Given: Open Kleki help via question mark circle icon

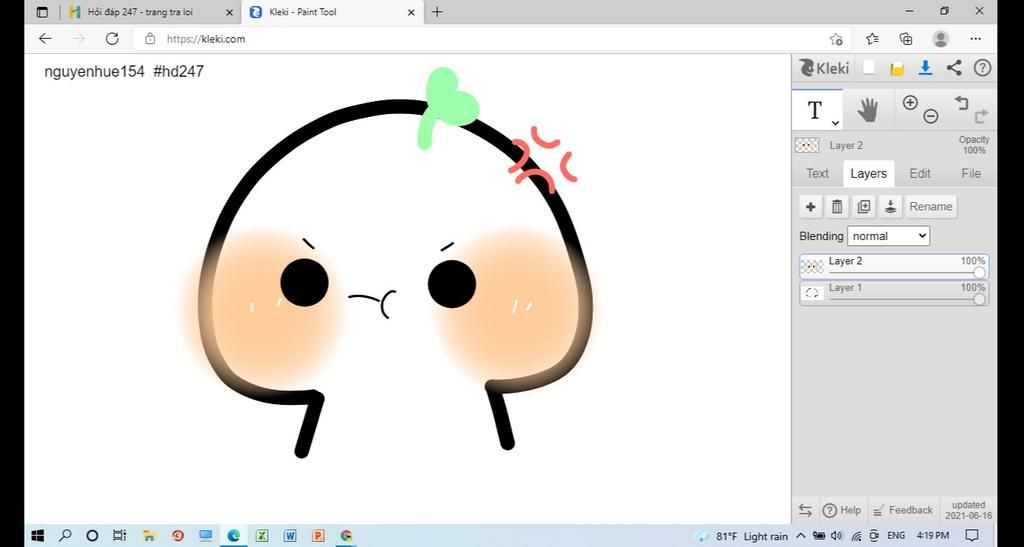Looking at the screenshot, I should coord(982,68).
